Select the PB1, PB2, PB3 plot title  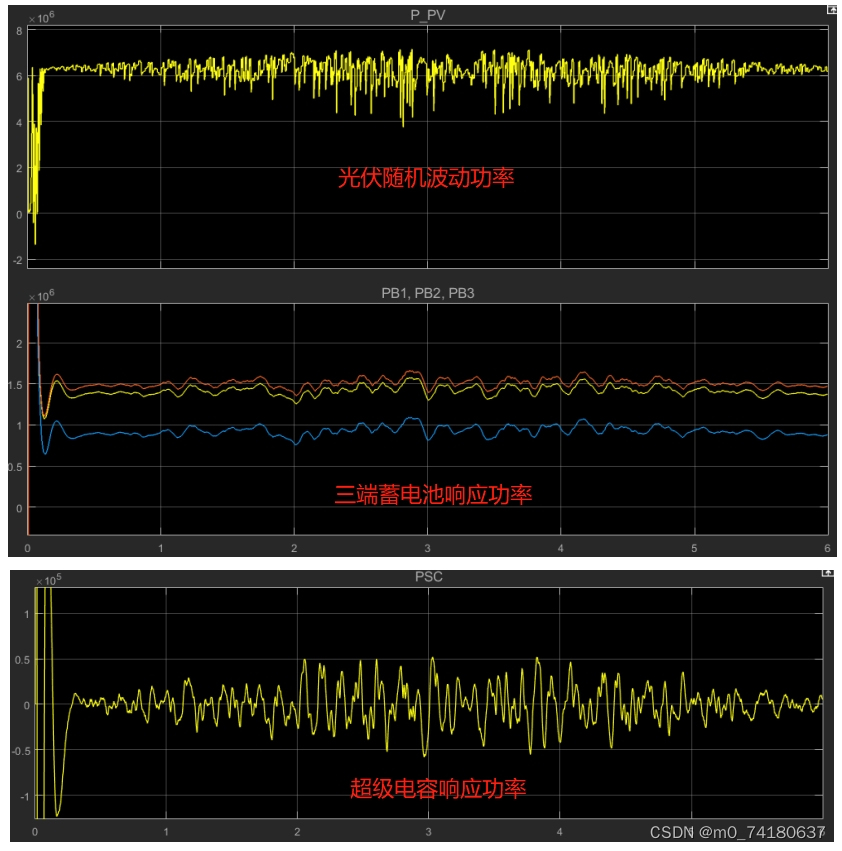click(x=428, y=293)
